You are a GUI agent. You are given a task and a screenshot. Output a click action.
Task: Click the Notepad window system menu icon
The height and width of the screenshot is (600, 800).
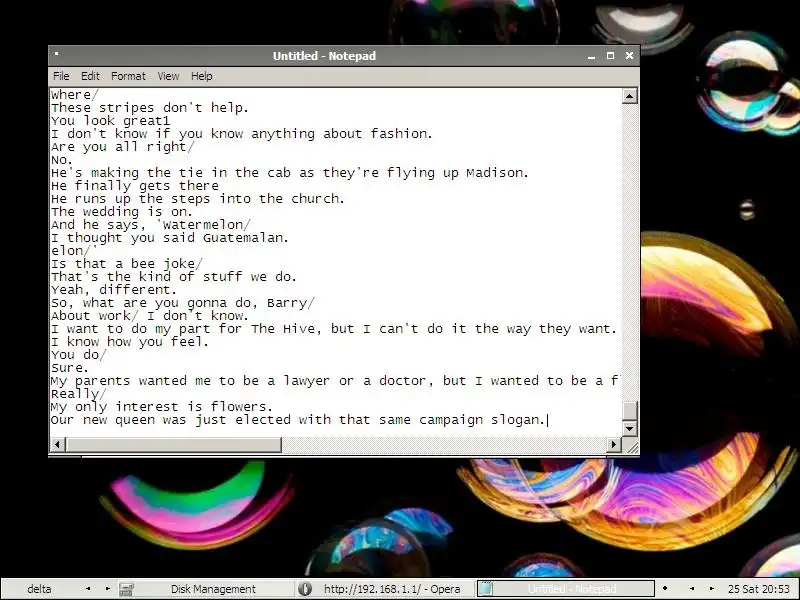(57, 54)
